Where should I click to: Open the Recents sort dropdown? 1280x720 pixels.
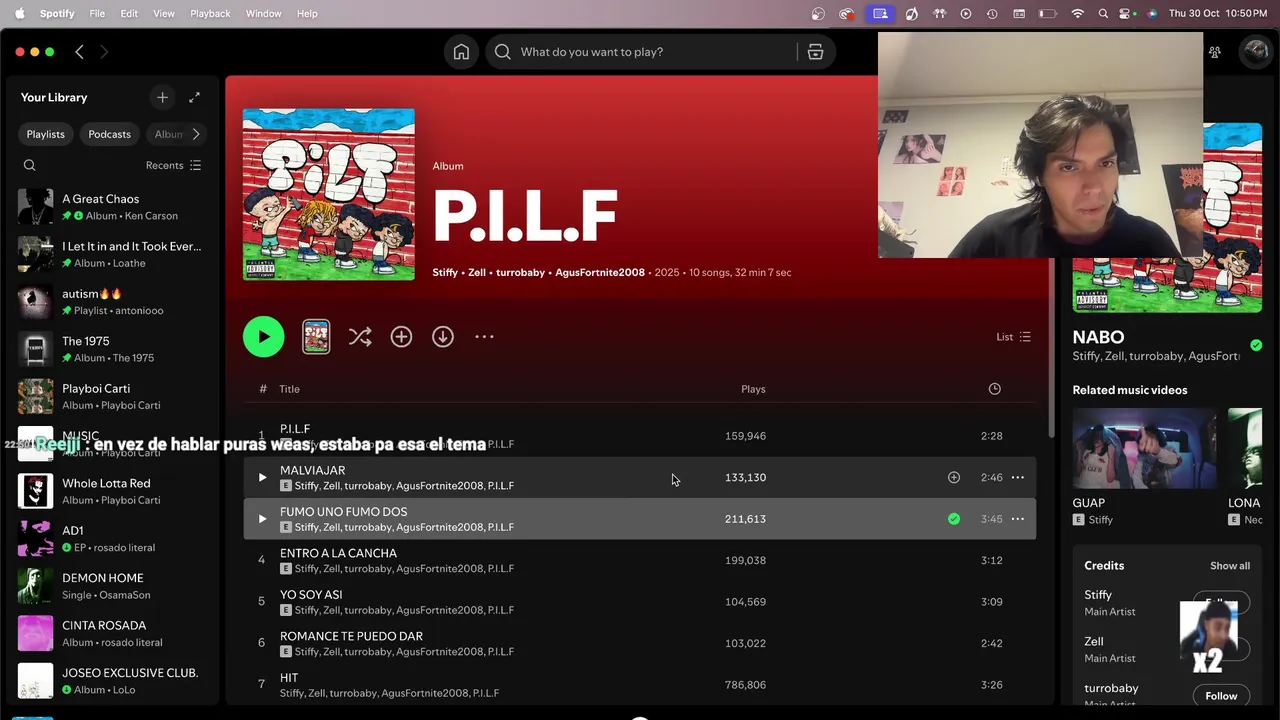pyautogui.click(x=174, y=165)
